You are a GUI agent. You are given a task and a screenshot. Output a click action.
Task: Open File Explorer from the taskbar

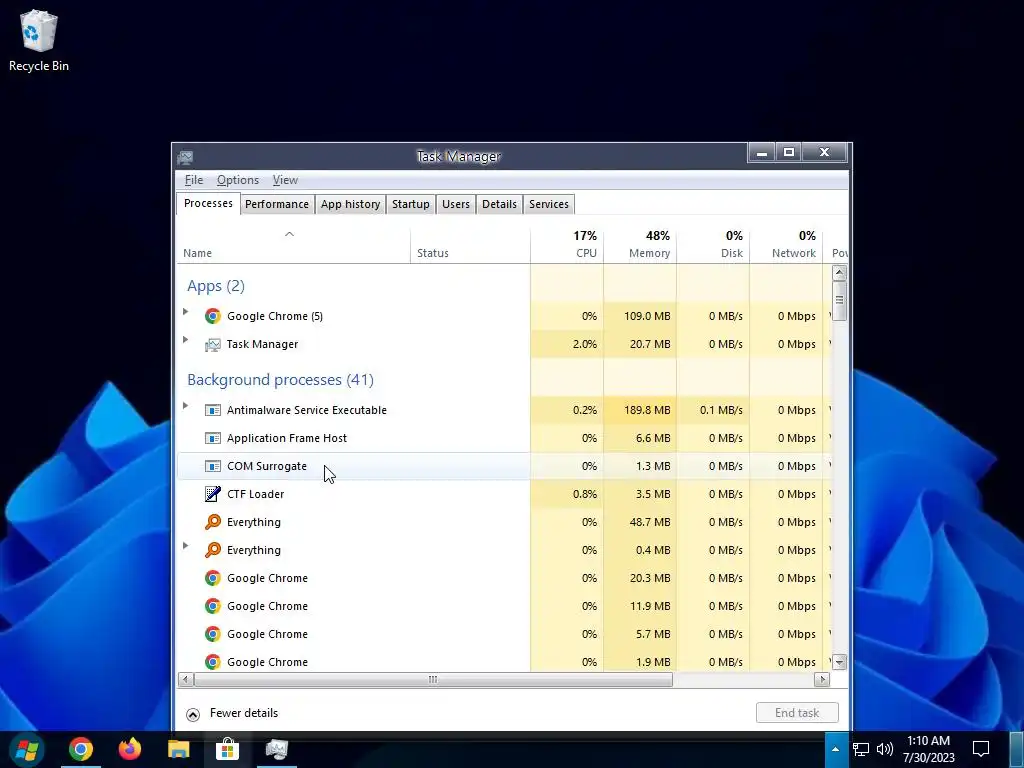(178, 749)
